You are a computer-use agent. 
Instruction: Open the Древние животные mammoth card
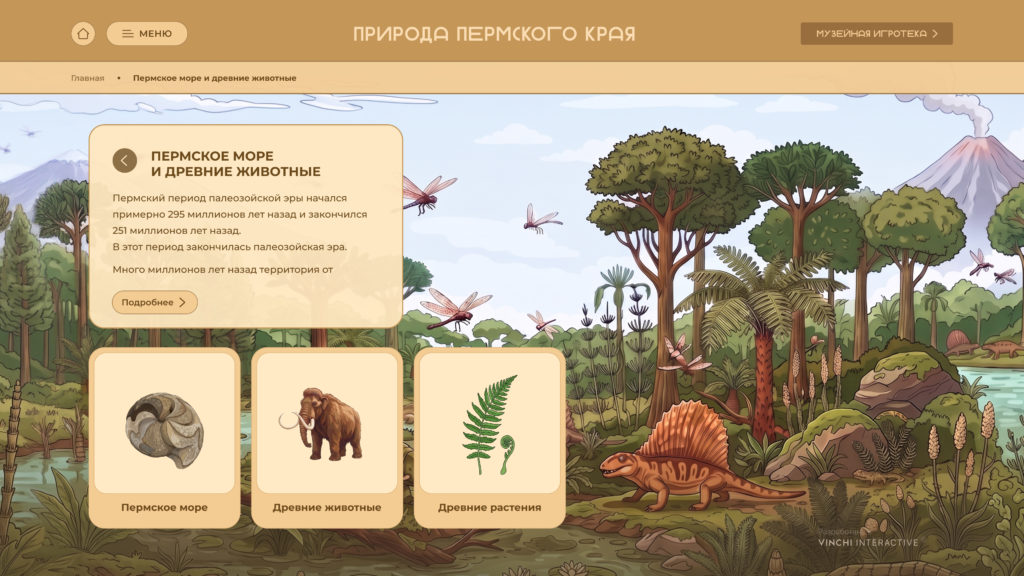click(327, 438)
